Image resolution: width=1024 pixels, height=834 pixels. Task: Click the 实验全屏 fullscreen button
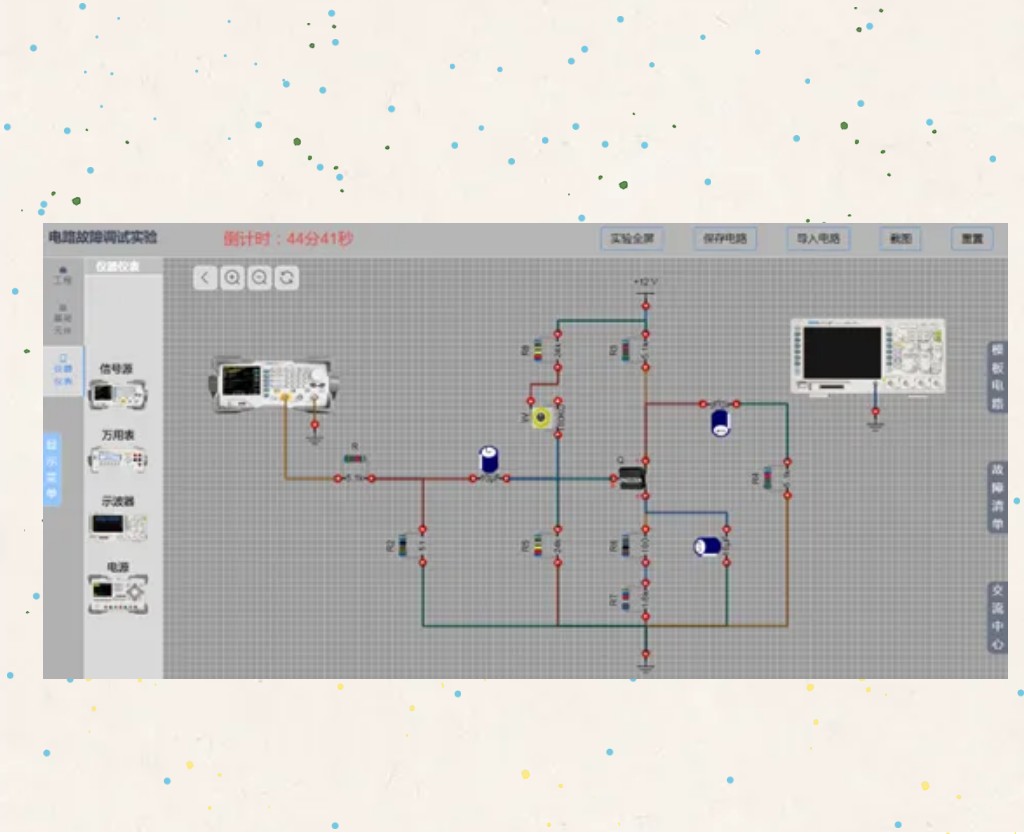tap(632, 239)
